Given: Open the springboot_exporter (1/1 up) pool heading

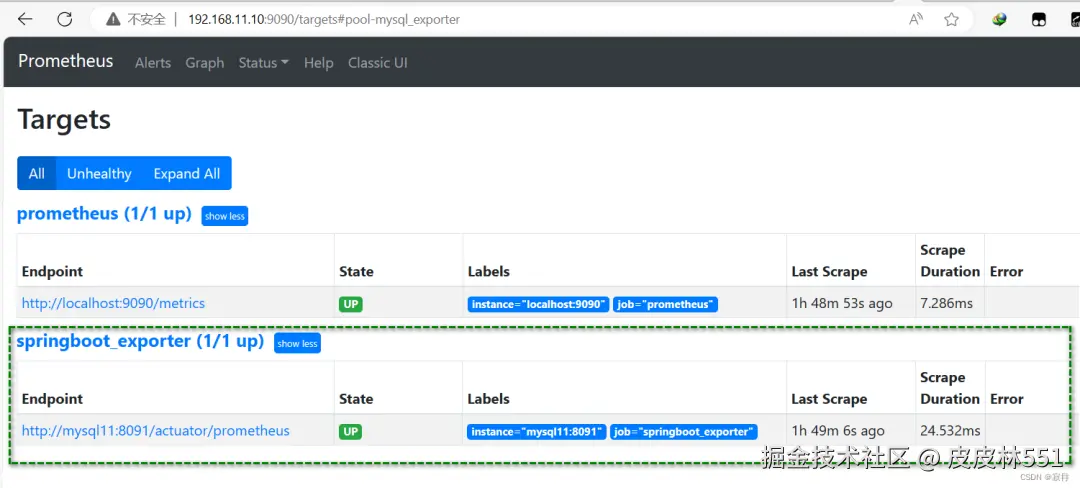Looking at the screenshot, I should [141, 341].
